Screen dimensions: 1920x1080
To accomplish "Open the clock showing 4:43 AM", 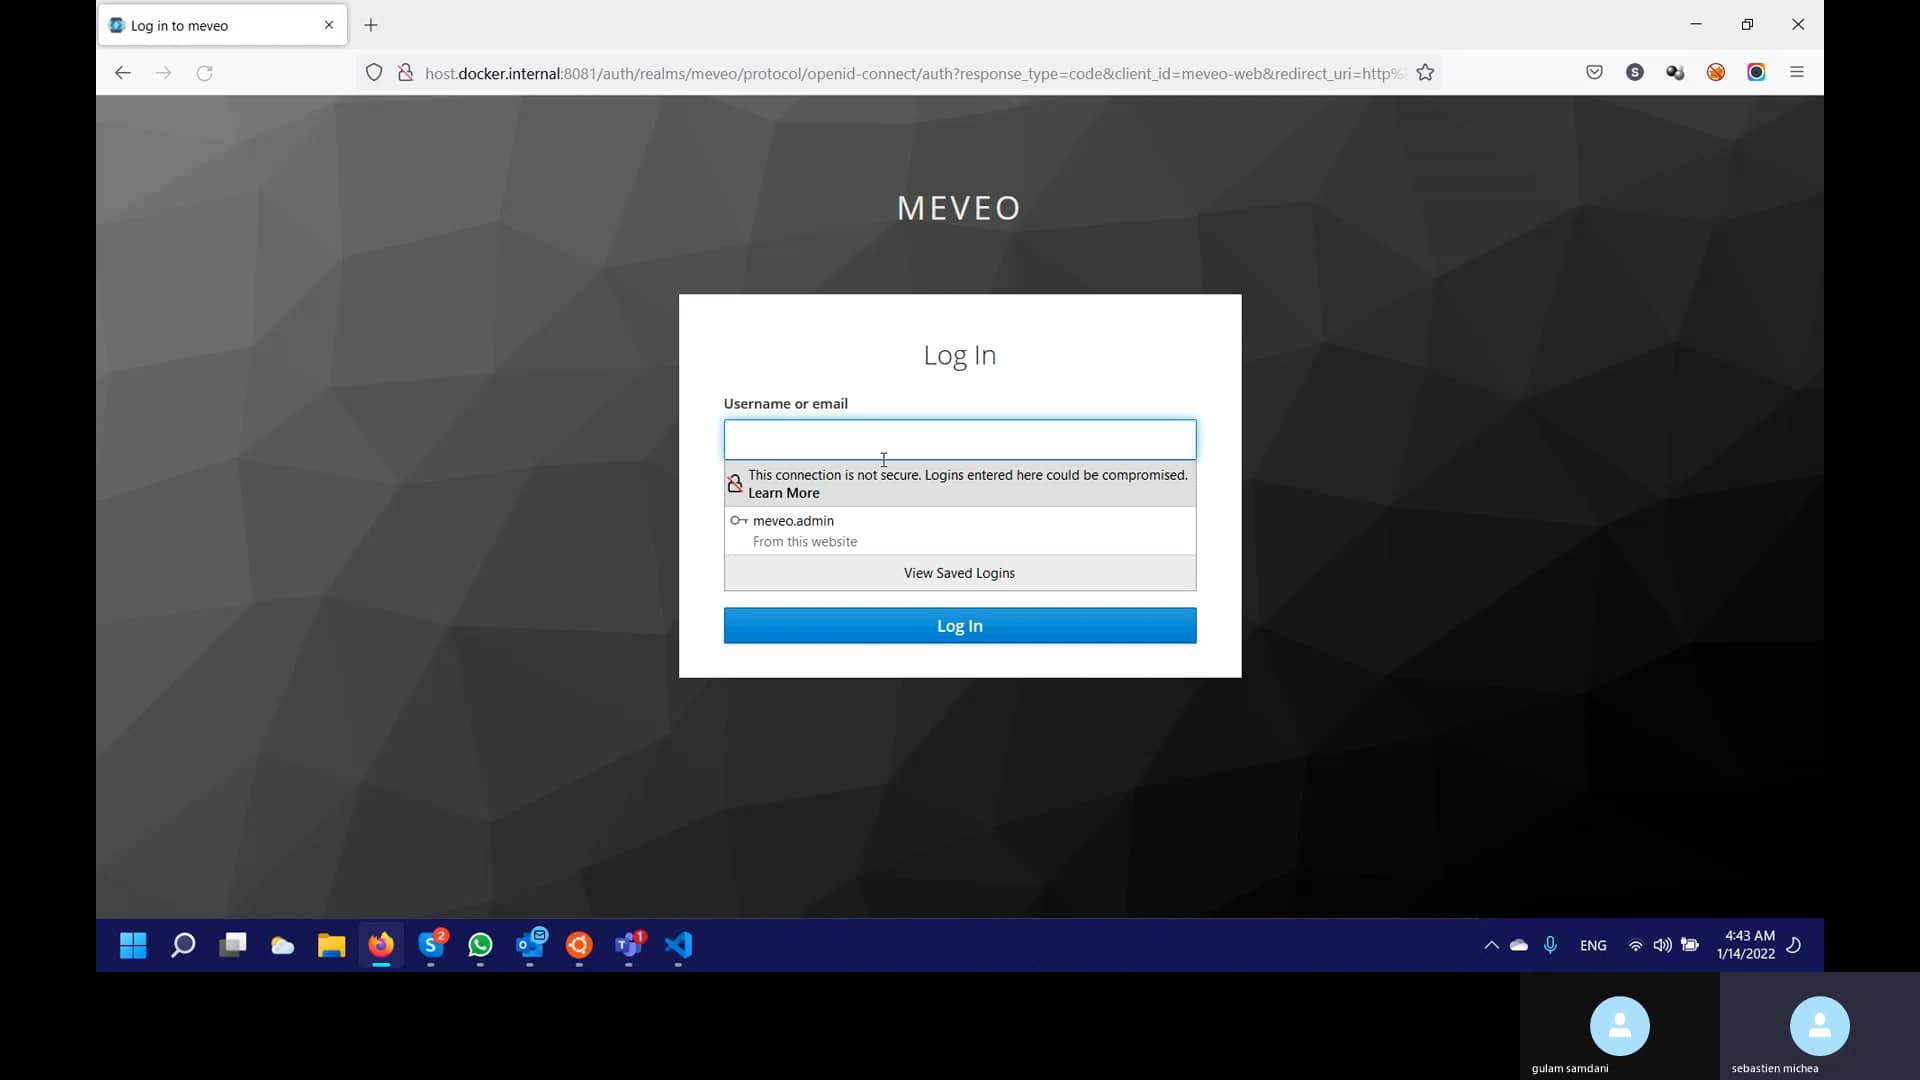I will (1746, 945).
